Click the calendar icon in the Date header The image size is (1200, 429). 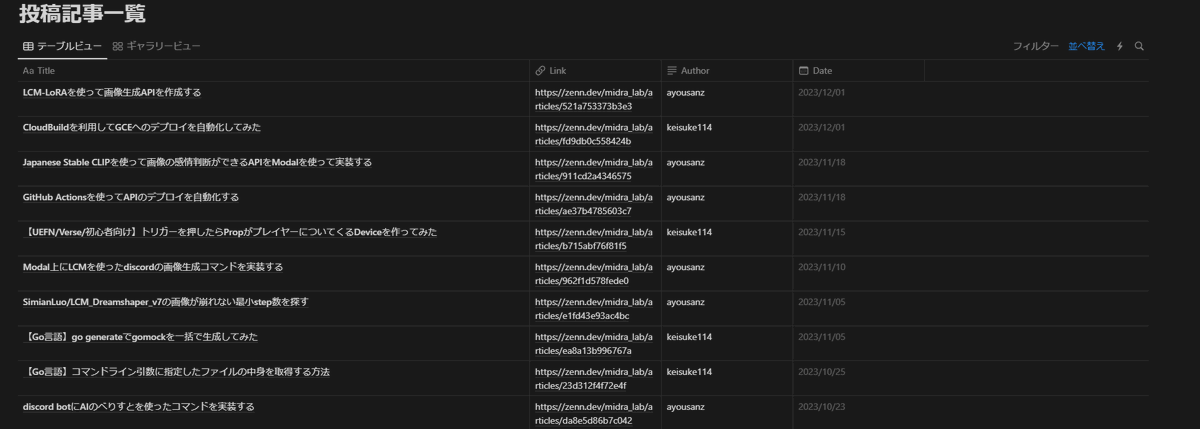point(803,71)
